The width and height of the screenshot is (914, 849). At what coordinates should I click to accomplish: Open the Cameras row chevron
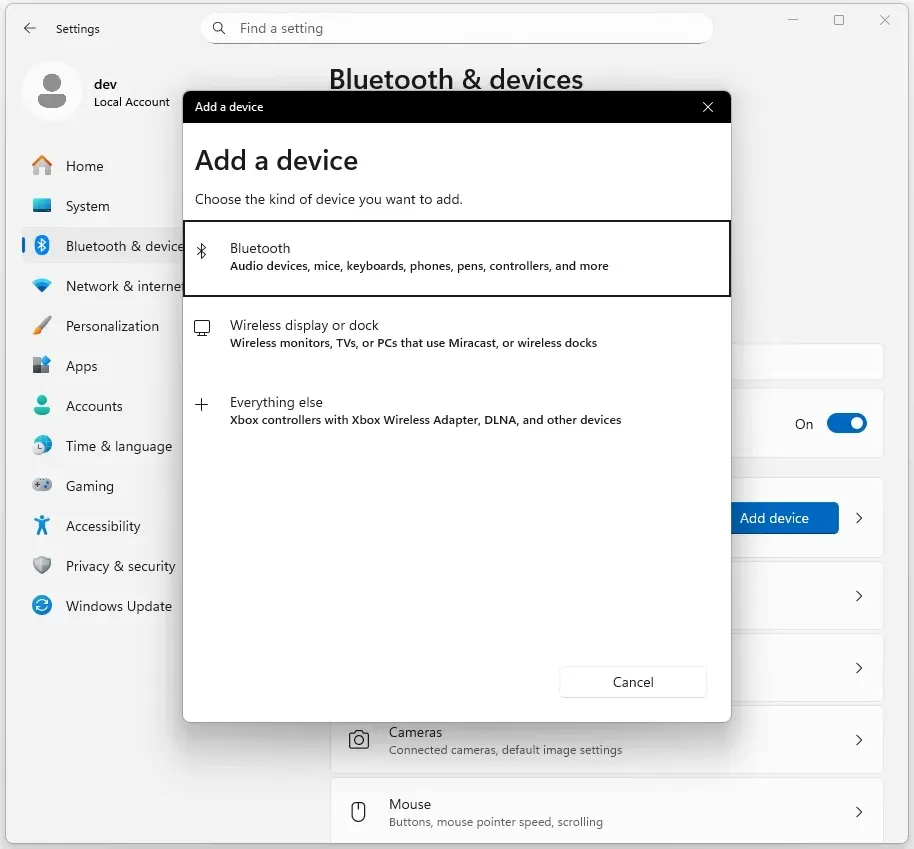859,740
